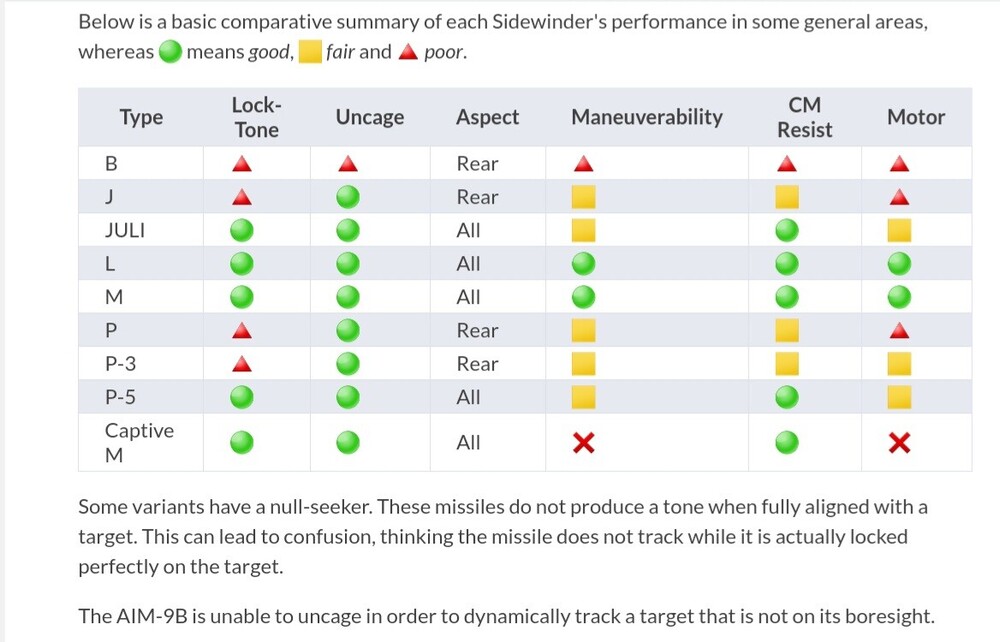Viewport: 1000px width, 642px height.
Task: Click the CM Resist column header
Action: coord(804,117)
